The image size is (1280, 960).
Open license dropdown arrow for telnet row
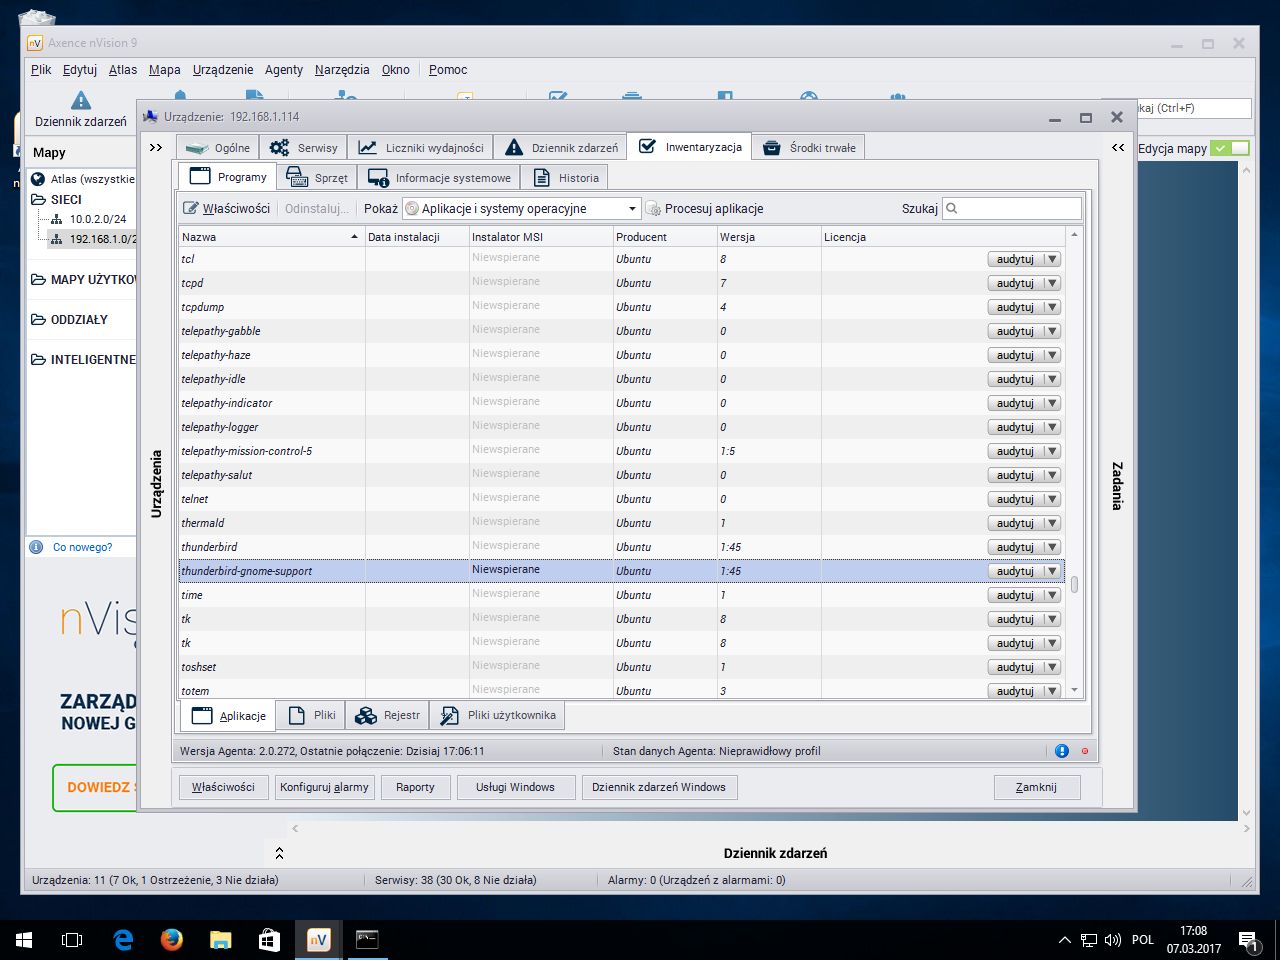point(1052,499)
